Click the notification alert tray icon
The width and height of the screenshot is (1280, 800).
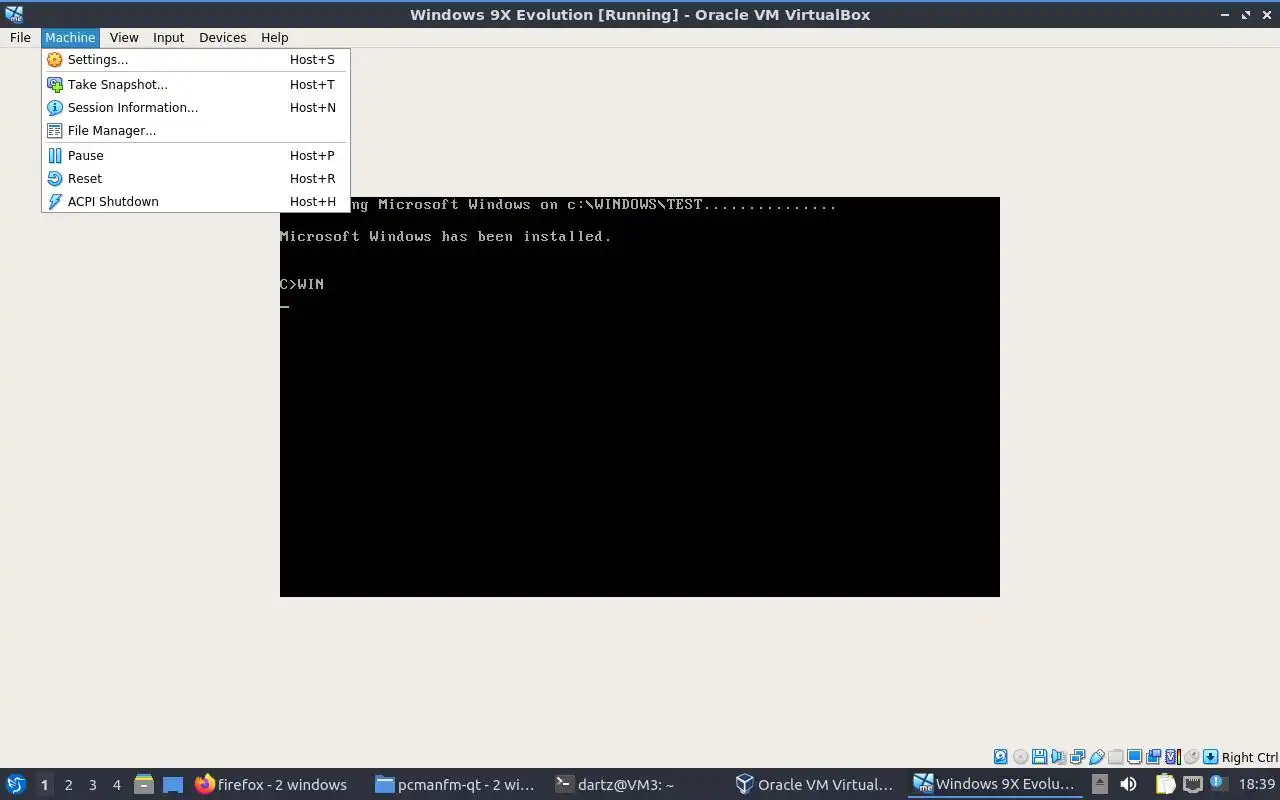[1219, 783]
